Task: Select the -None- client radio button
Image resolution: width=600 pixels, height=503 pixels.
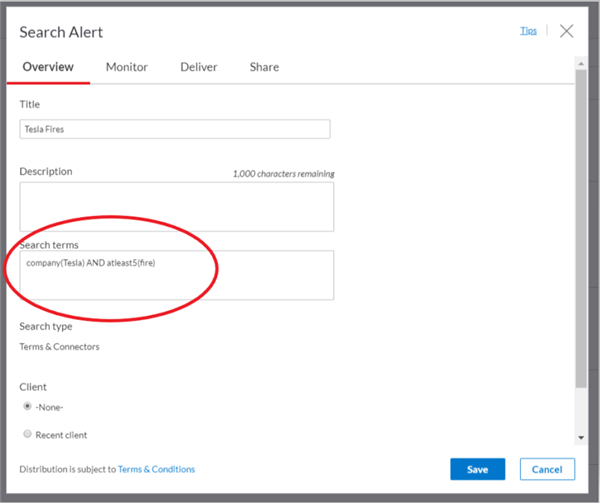Action: tap(27, 406)
